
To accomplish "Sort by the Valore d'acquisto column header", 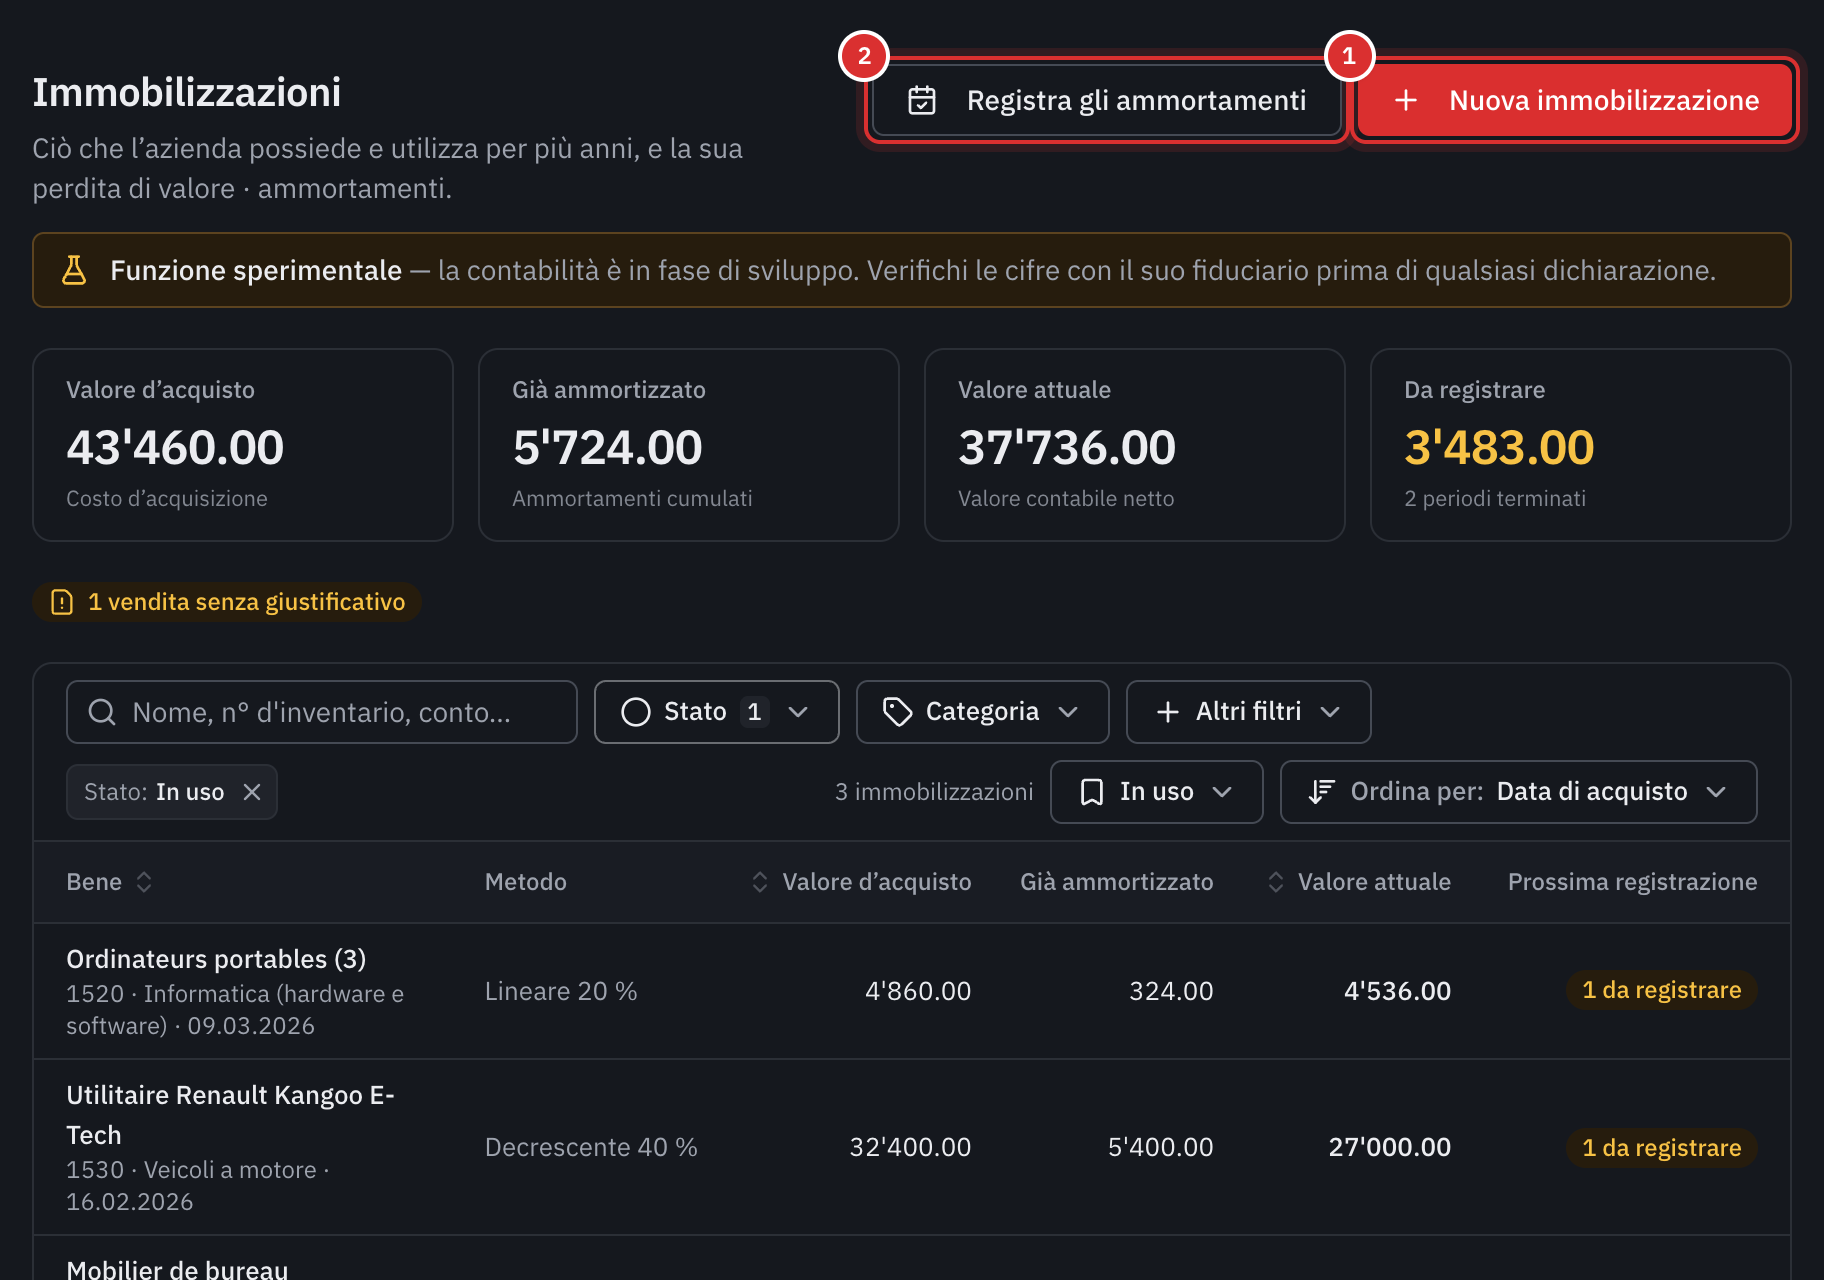I will pyautogui.click(x=861, y=882).
